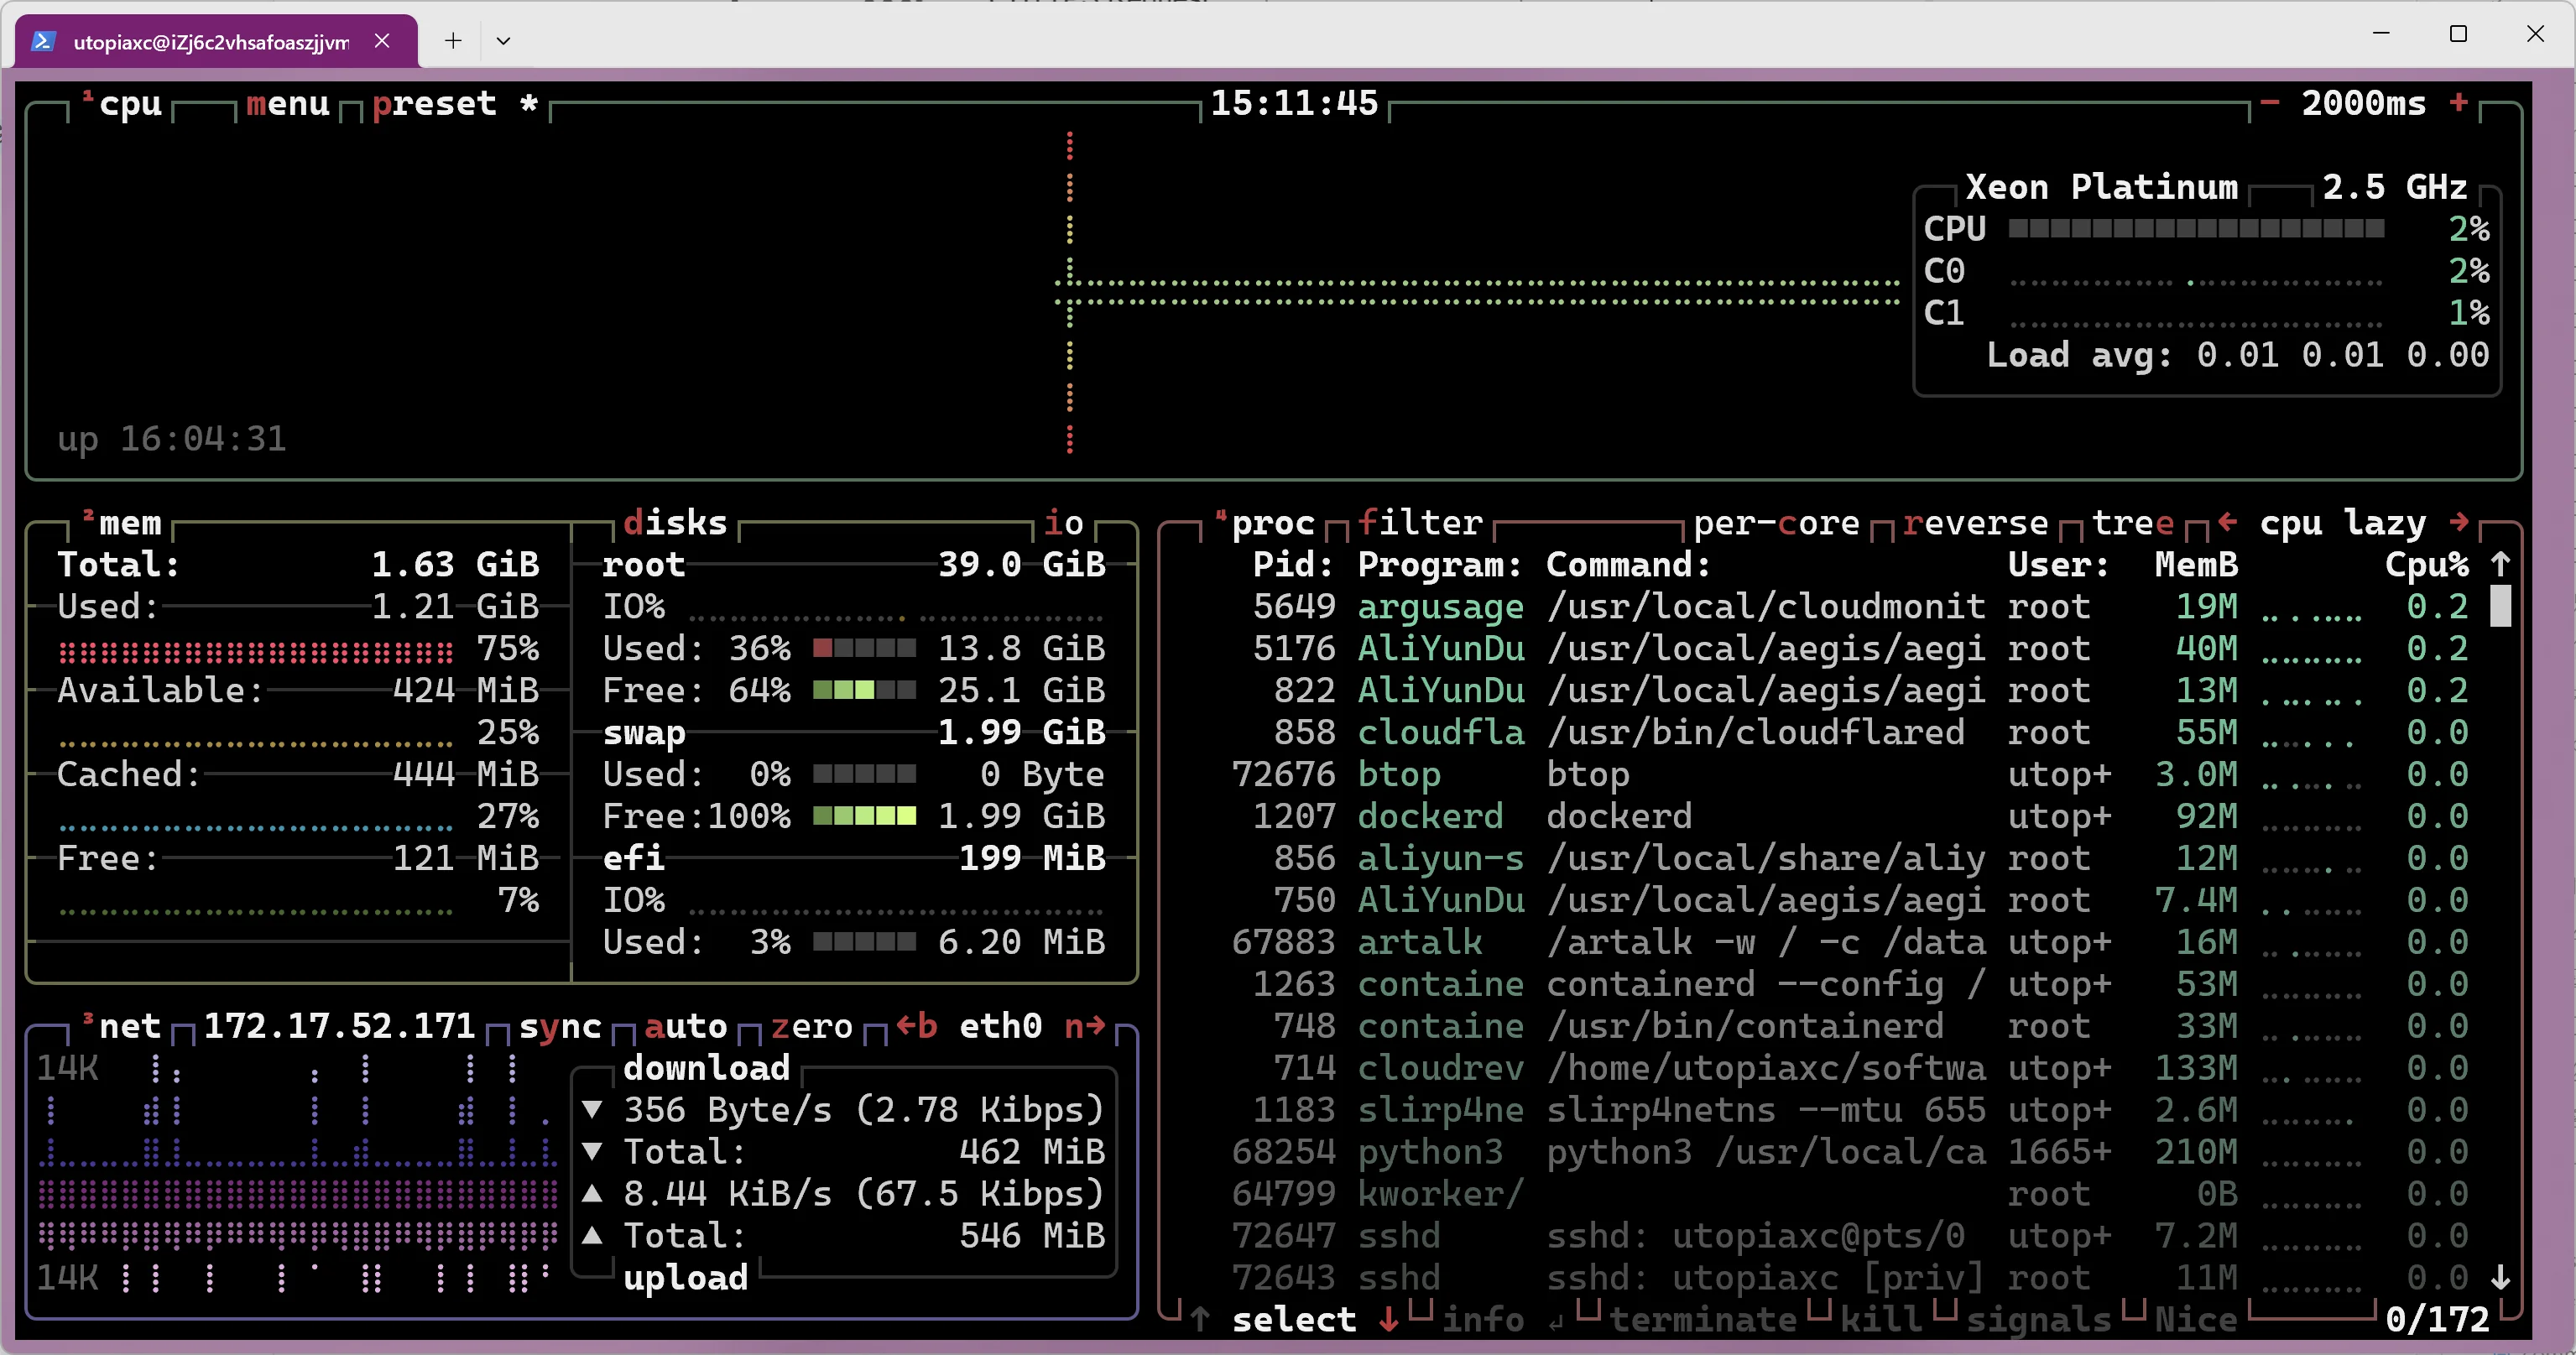The height and width of the screenshot is (1355, 2576).
Task: Switch to the utopiaxc terminal tab
Action: click(216, 41)
